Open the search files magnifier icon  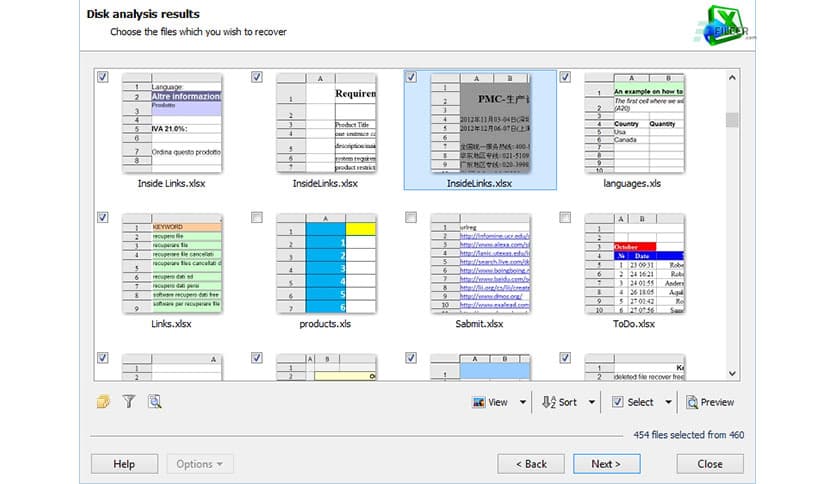(x=155, y=401)
